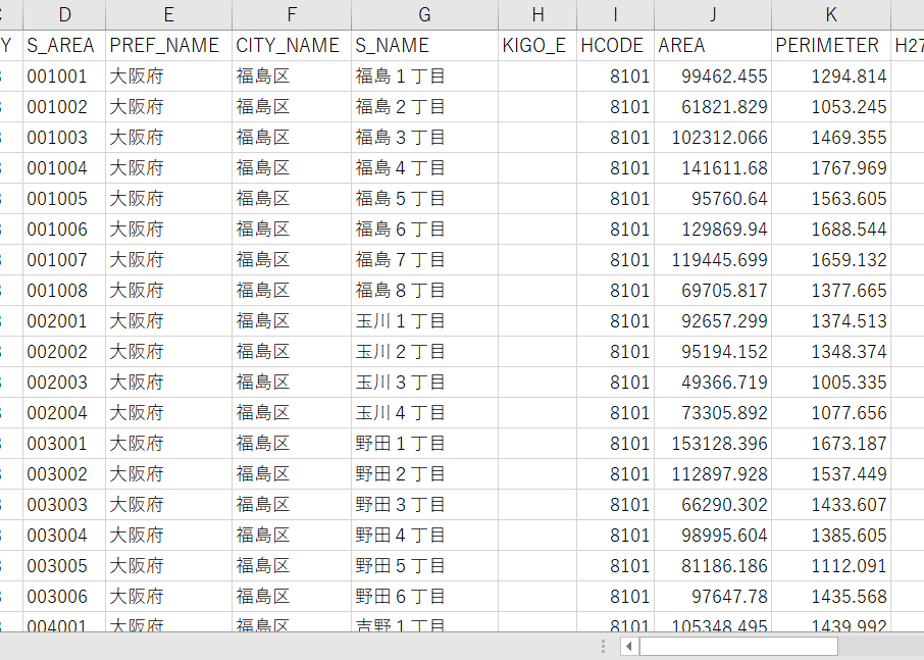
Task: Select PERIMETER value 1435.568
Action: [x=831, y=596]
